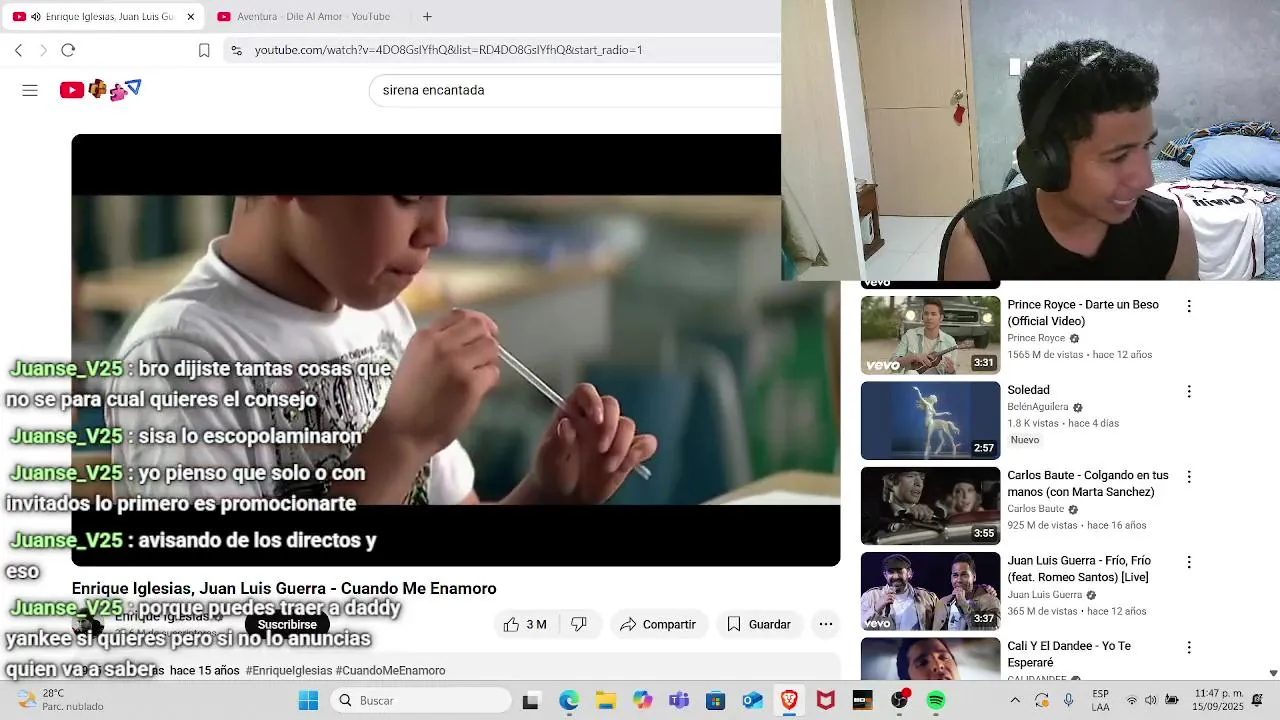Open the volume tray control

[x=1151, y=700]
